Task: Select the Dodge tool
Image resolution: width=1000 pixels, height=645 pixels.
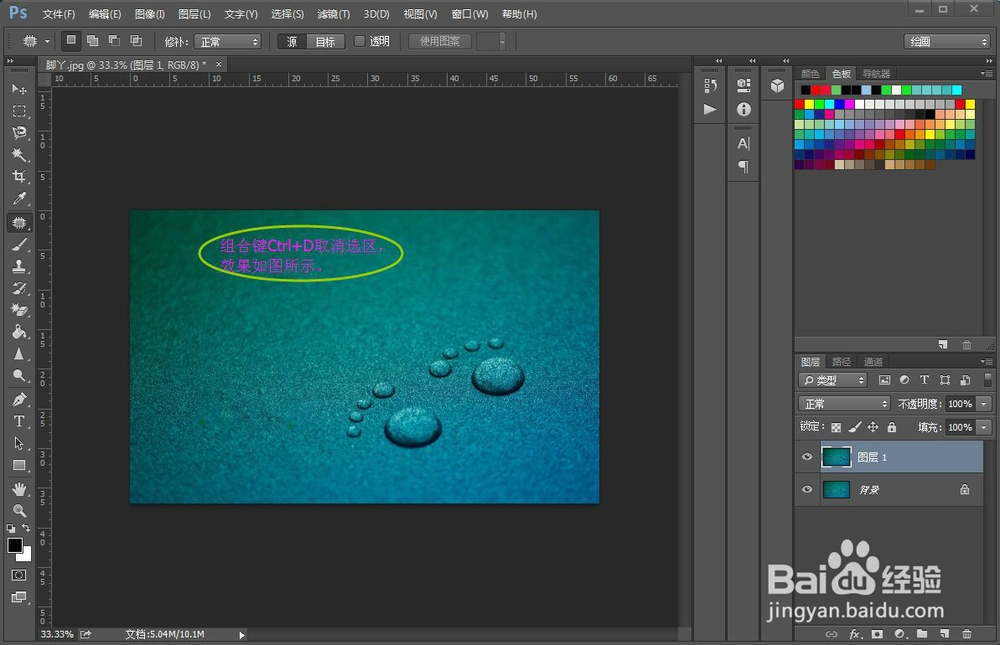Action: (x=19, y=376)
